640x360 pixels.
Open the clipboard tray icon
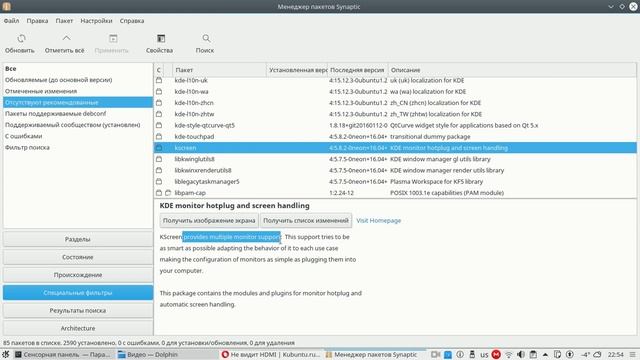[533, 354]
